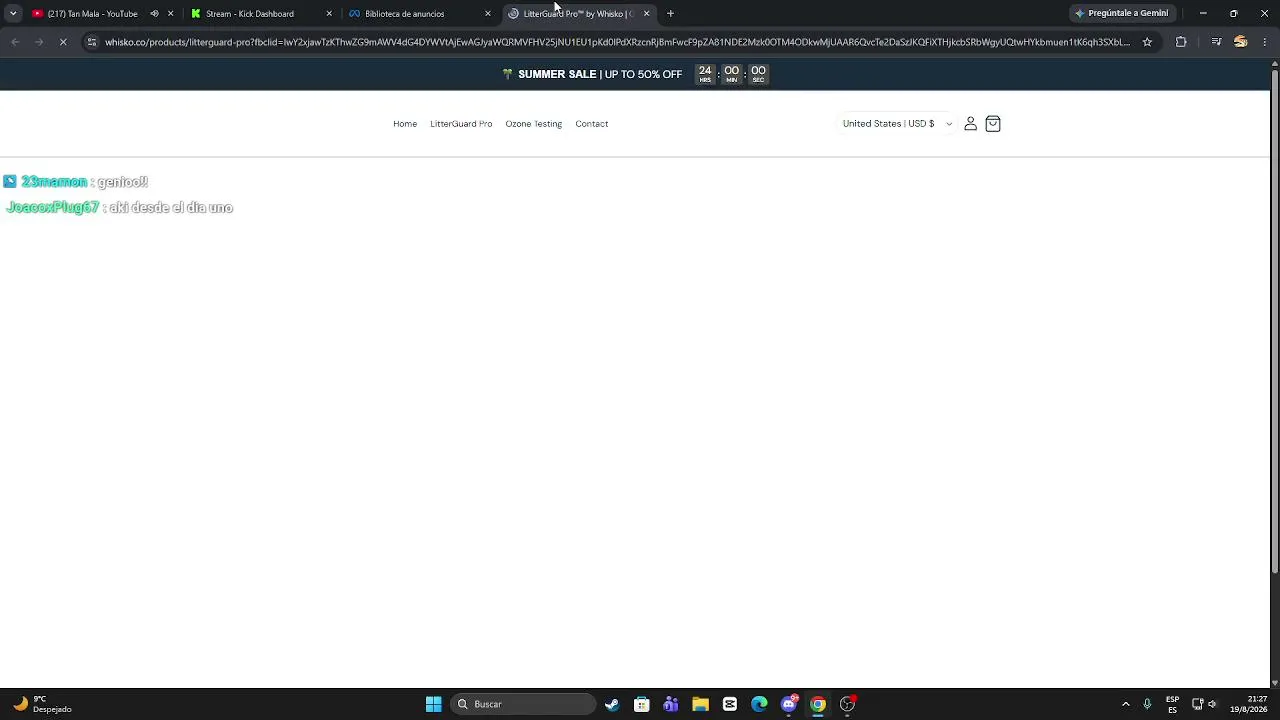
Task: Switch to the Tan Mala YouTube tab
Action: coord(92,14)
